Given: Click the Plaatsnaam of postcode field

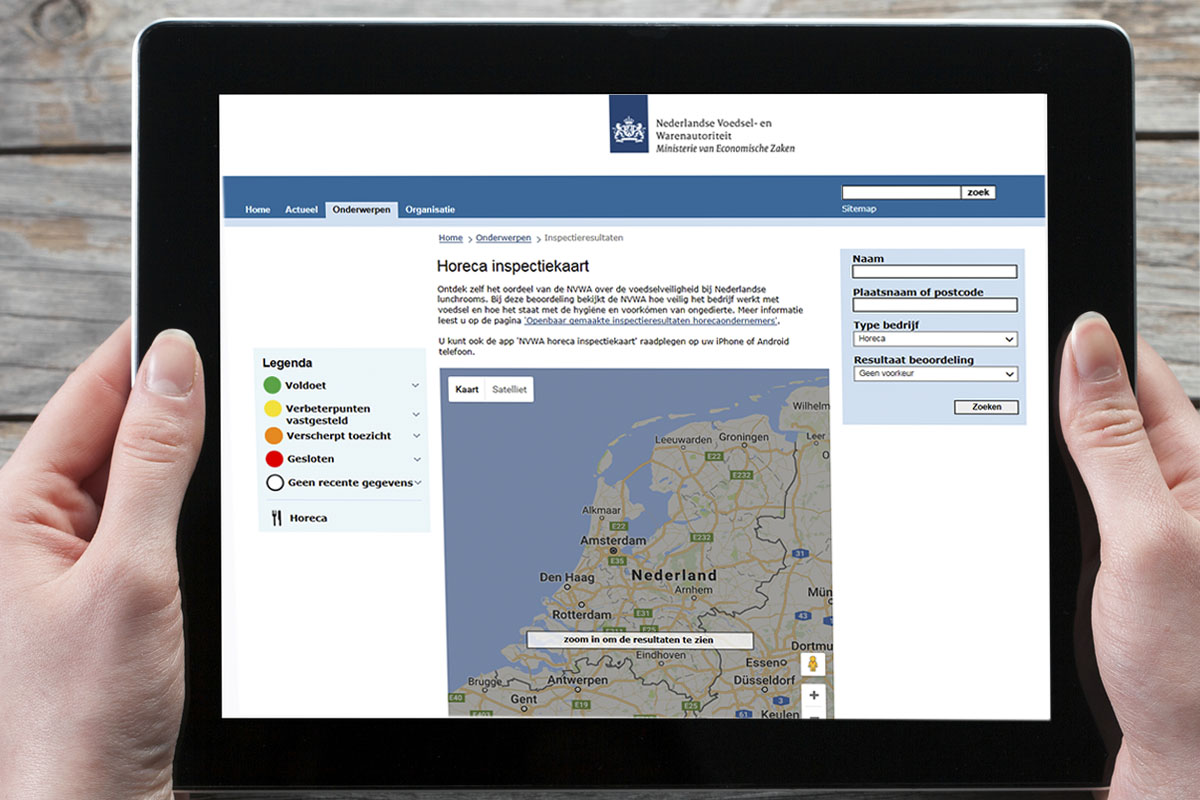Looking at the screenshot, I should point(934,305).
